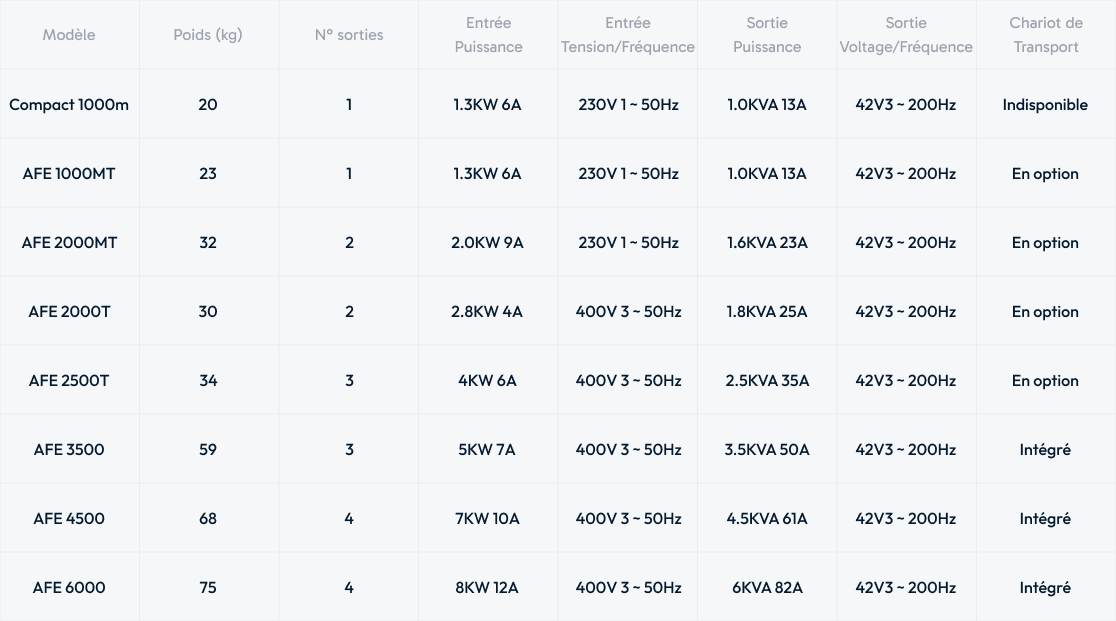Select the 6KVA 82A output cell
The height and width of the screenshot is (621, 1116).
(x=767, y=588)
